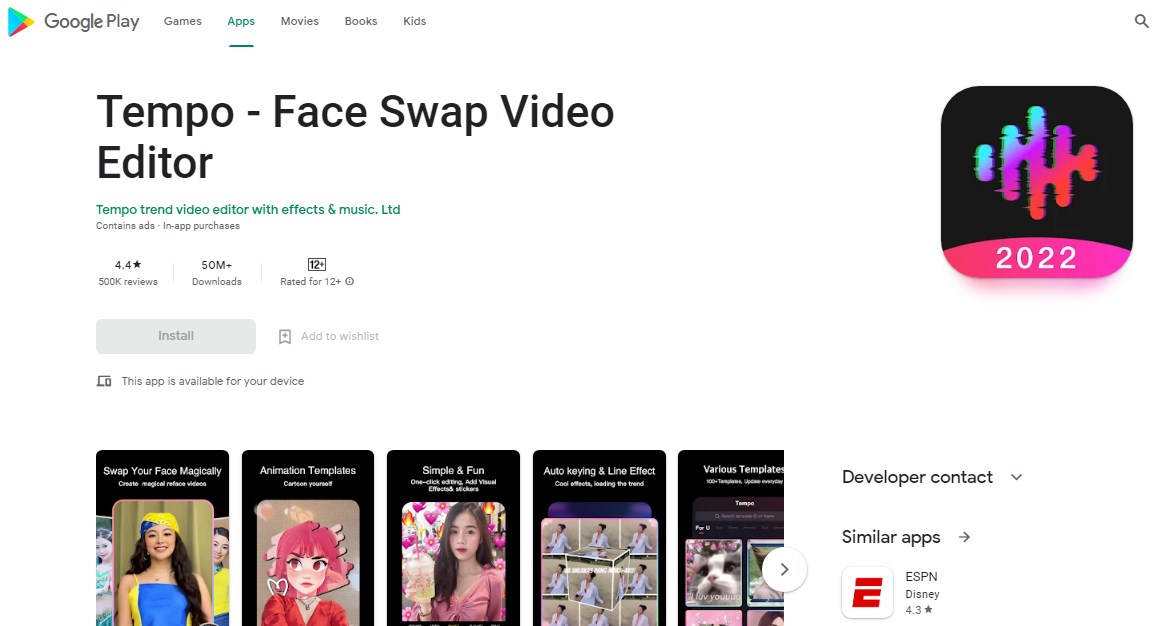The height and width of the screenshot is (626, 1163).
Task: Click the device availability icon
Action: tap(104, 381)
